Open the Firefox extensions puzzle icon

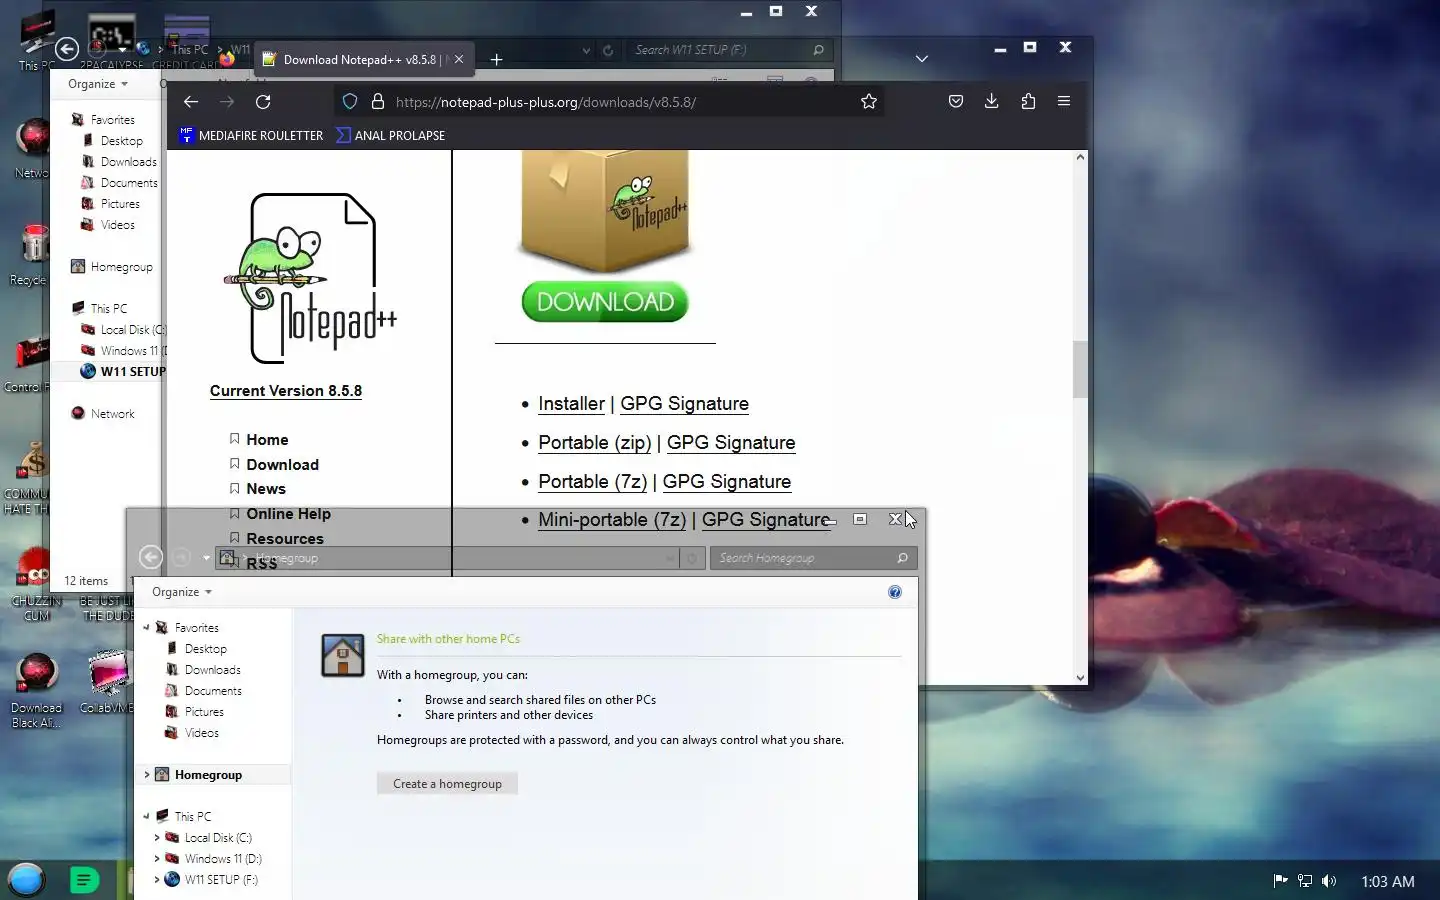pos(1028,101)
